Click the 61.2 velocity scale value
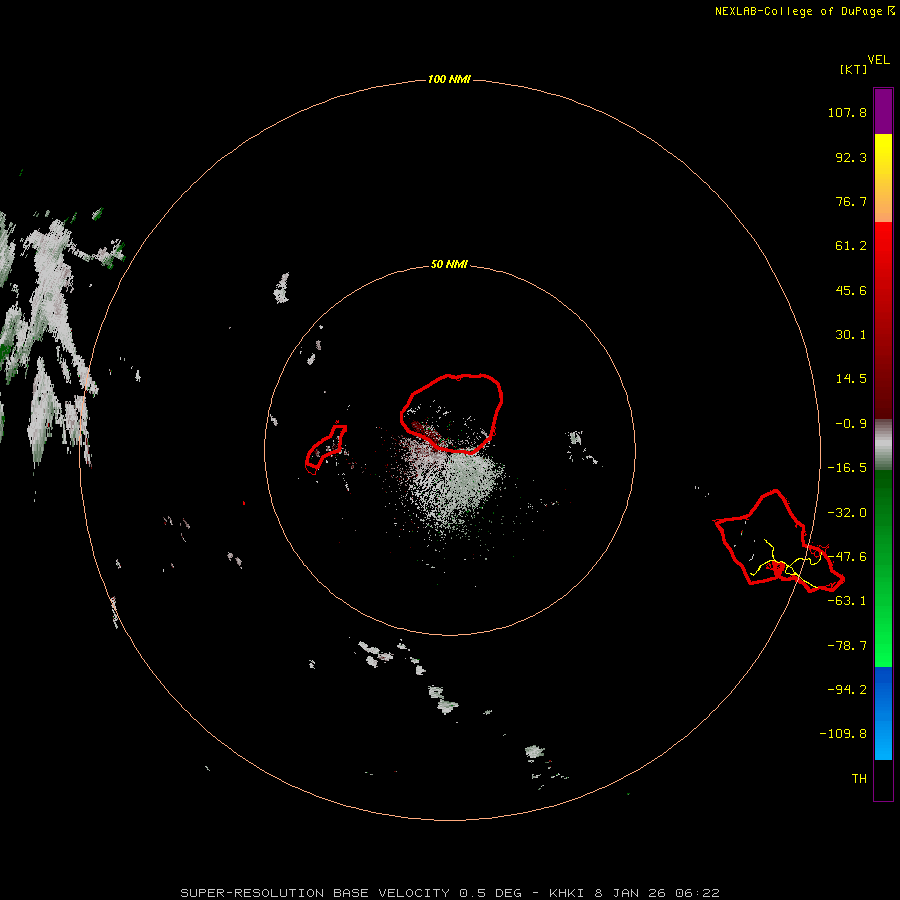 click(x=851, y=246)
